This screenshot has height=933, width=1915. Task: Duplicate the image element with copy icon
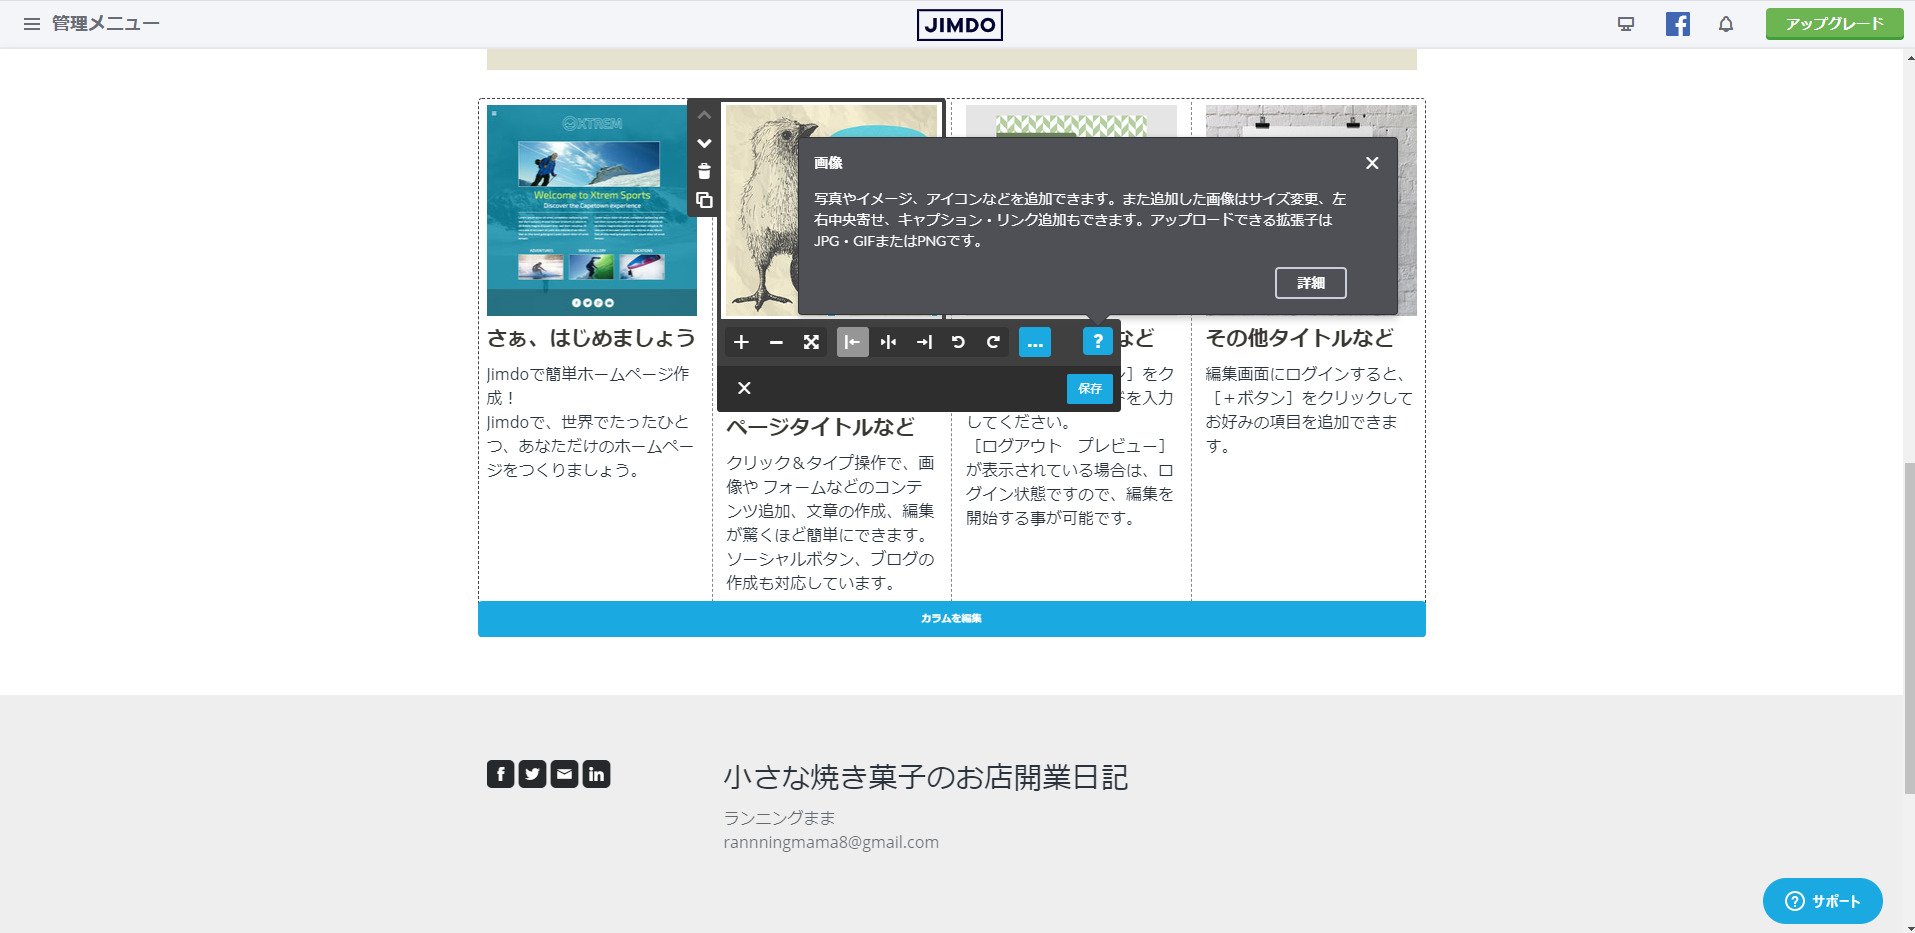(704, 201)
